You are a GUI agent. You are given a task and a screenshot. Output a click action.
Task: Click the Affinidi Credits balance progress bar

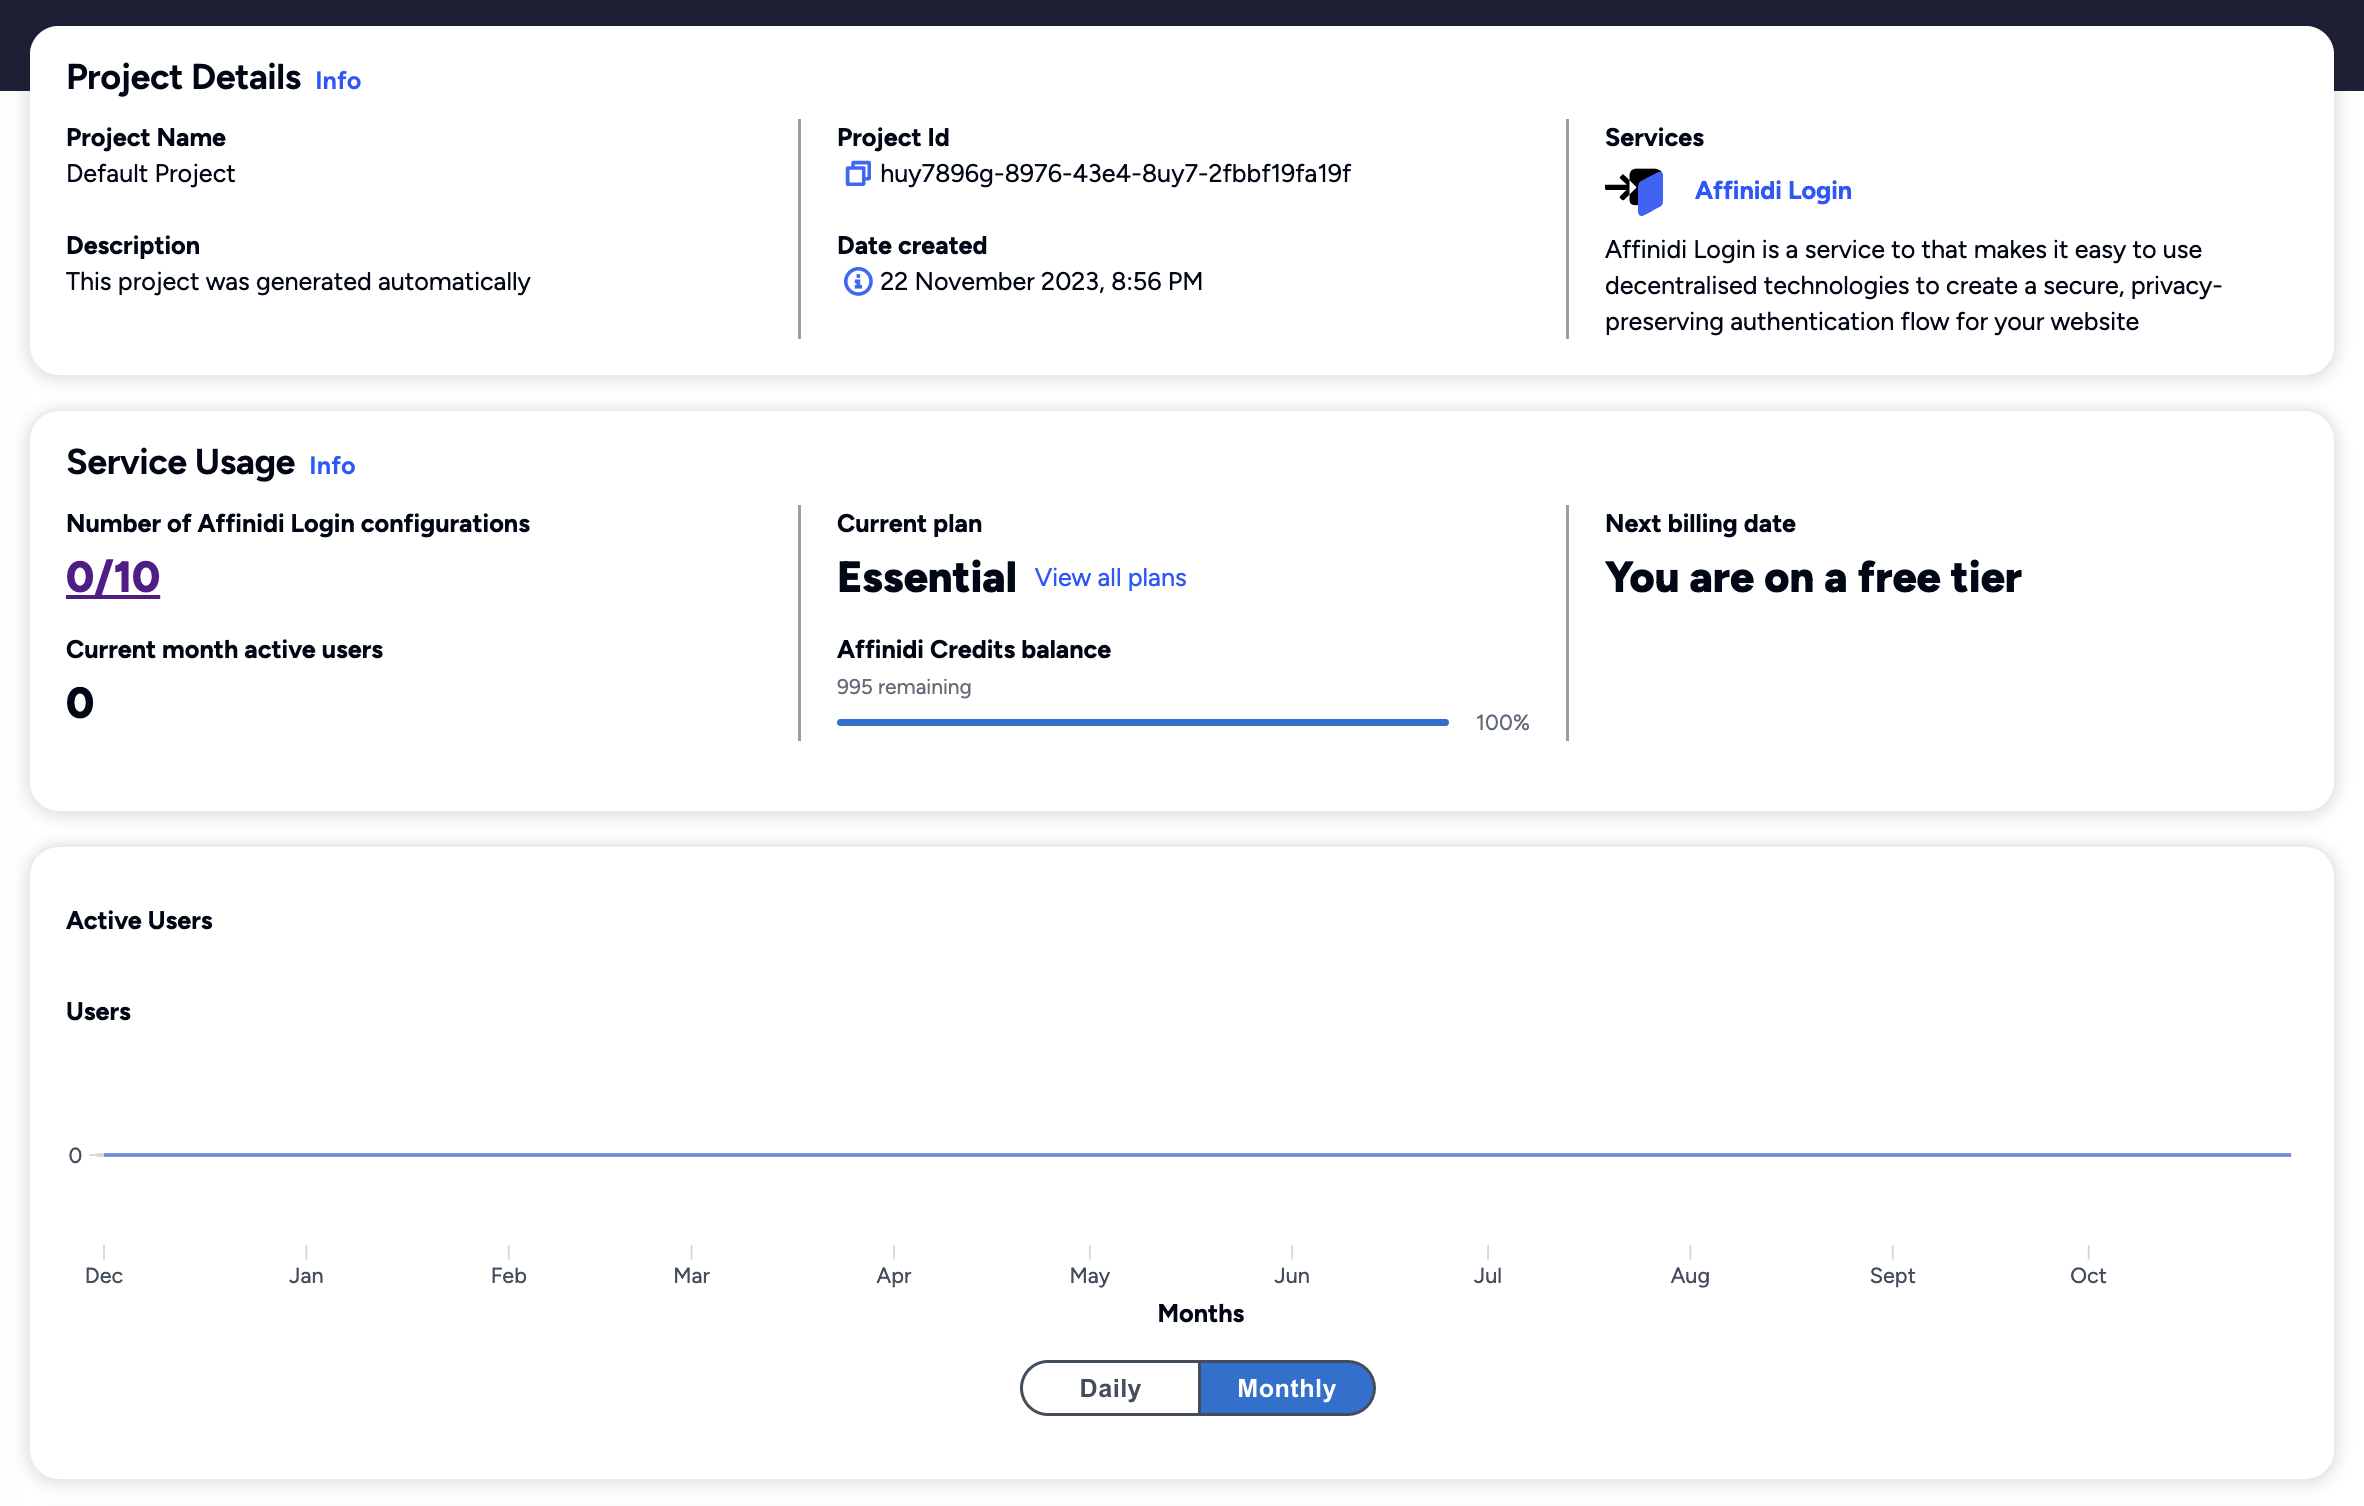click(x=1143, y=722)
